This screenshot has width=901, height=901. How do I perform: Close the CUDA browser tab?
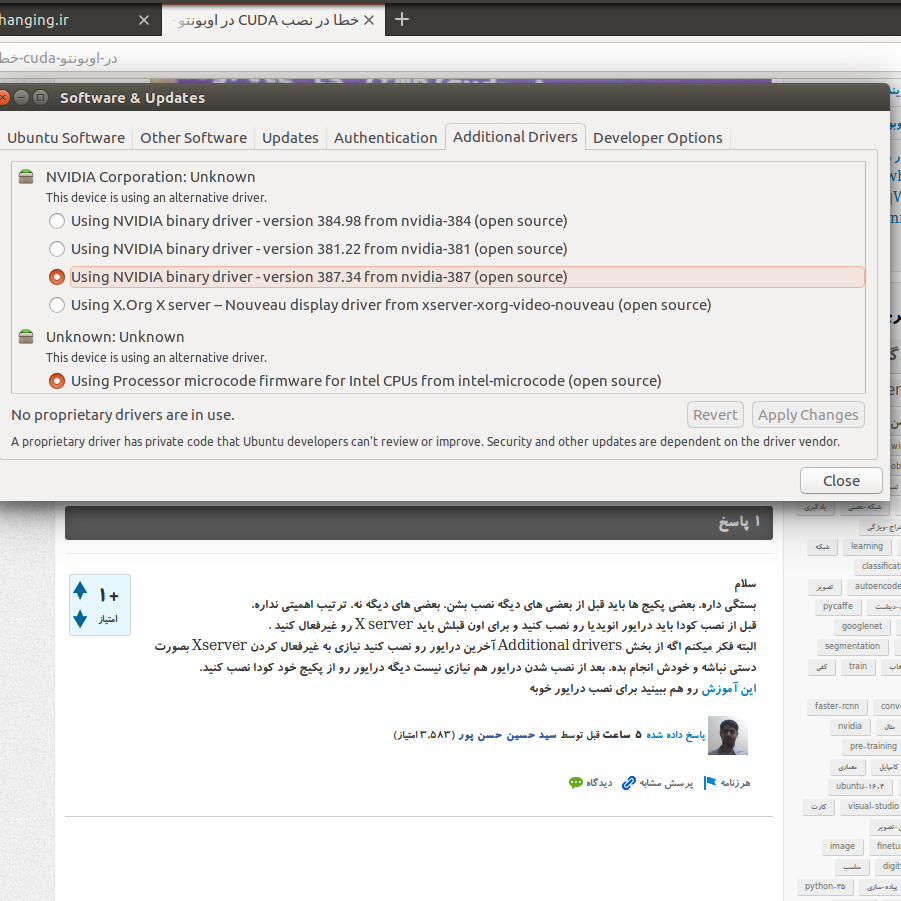(x=369, y=20)
